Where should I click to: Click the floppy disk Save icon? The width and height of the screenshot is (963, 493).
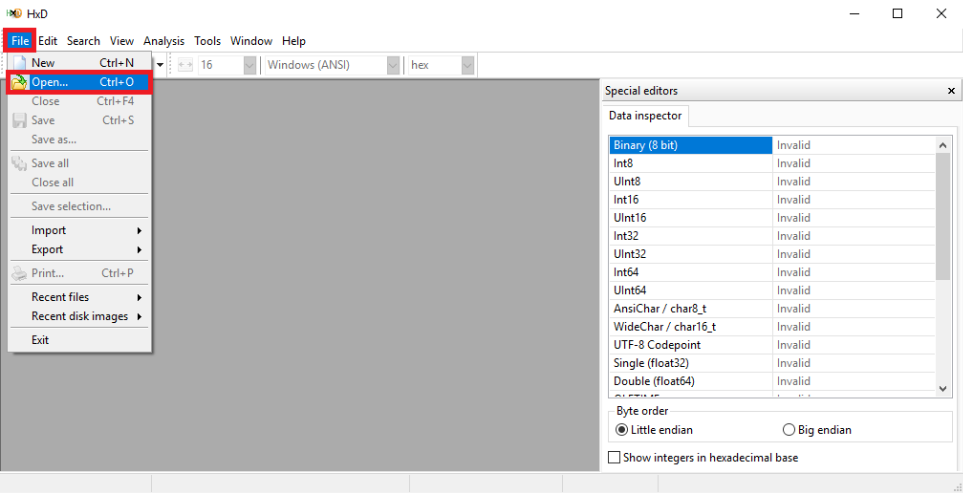pyautogui.click(x=19, y=120)
